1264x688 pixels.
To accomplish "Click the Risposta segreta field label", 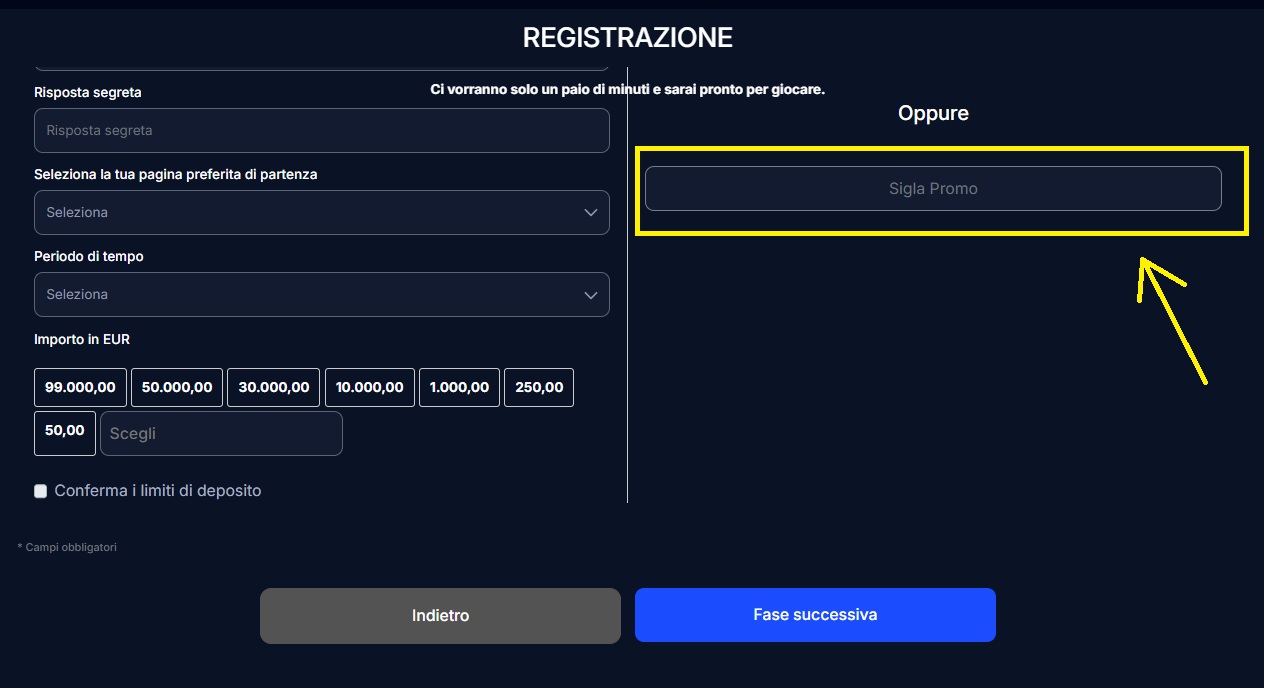I will pyautogui.click(x=88, y=93).
